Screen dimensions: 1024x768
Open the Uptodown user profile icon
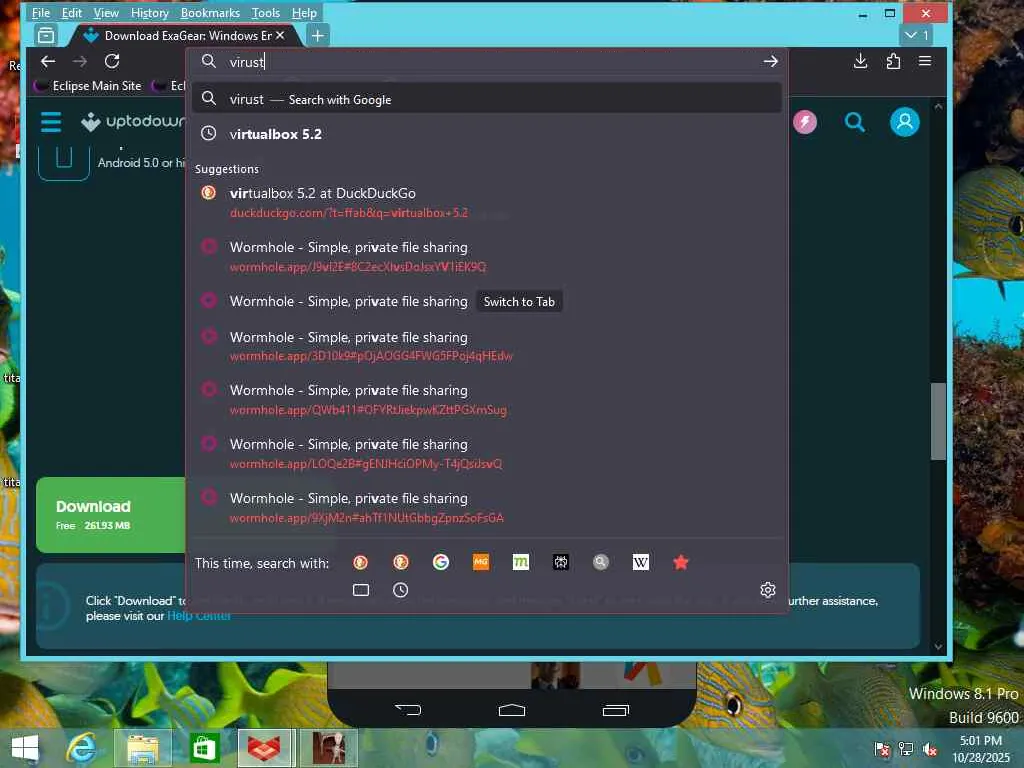click(904, 122)
